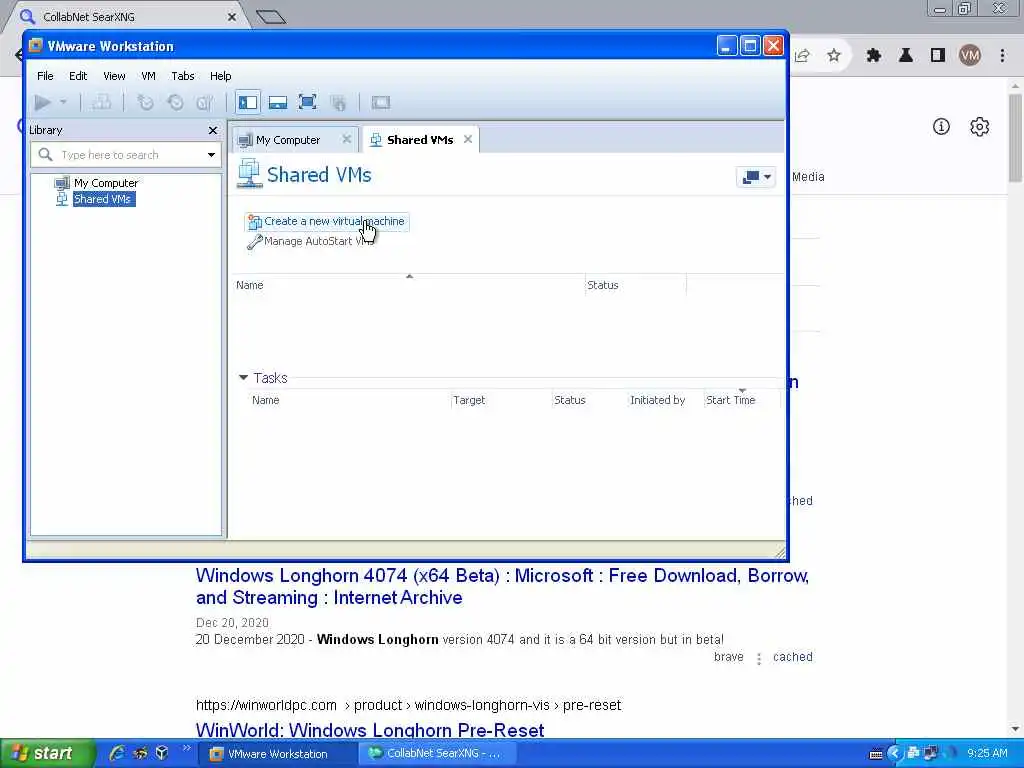The width and height of the screenshot is (1024, 768).
Task: Click the browser CollabNet SearXNG tab
Action: pyautogui.click(x=124, y=16)
